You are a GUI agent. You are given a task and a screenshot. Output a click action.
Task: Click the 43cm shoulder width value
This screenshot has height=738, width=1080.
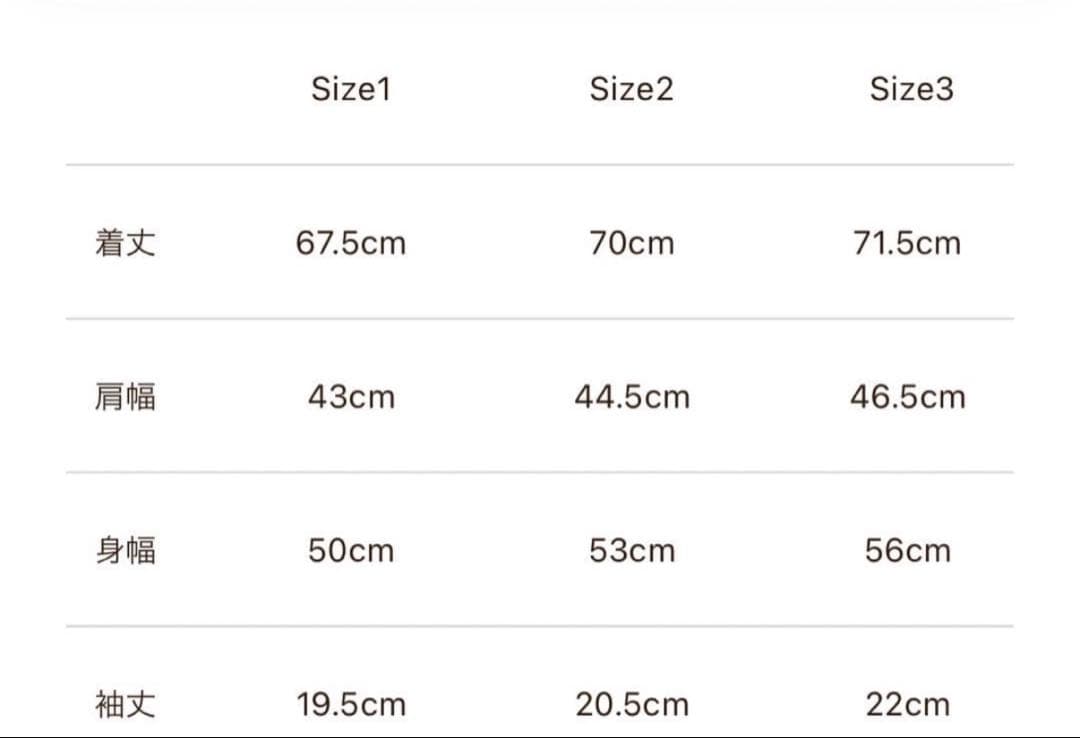pyautogui.click(x=351, y=397)
